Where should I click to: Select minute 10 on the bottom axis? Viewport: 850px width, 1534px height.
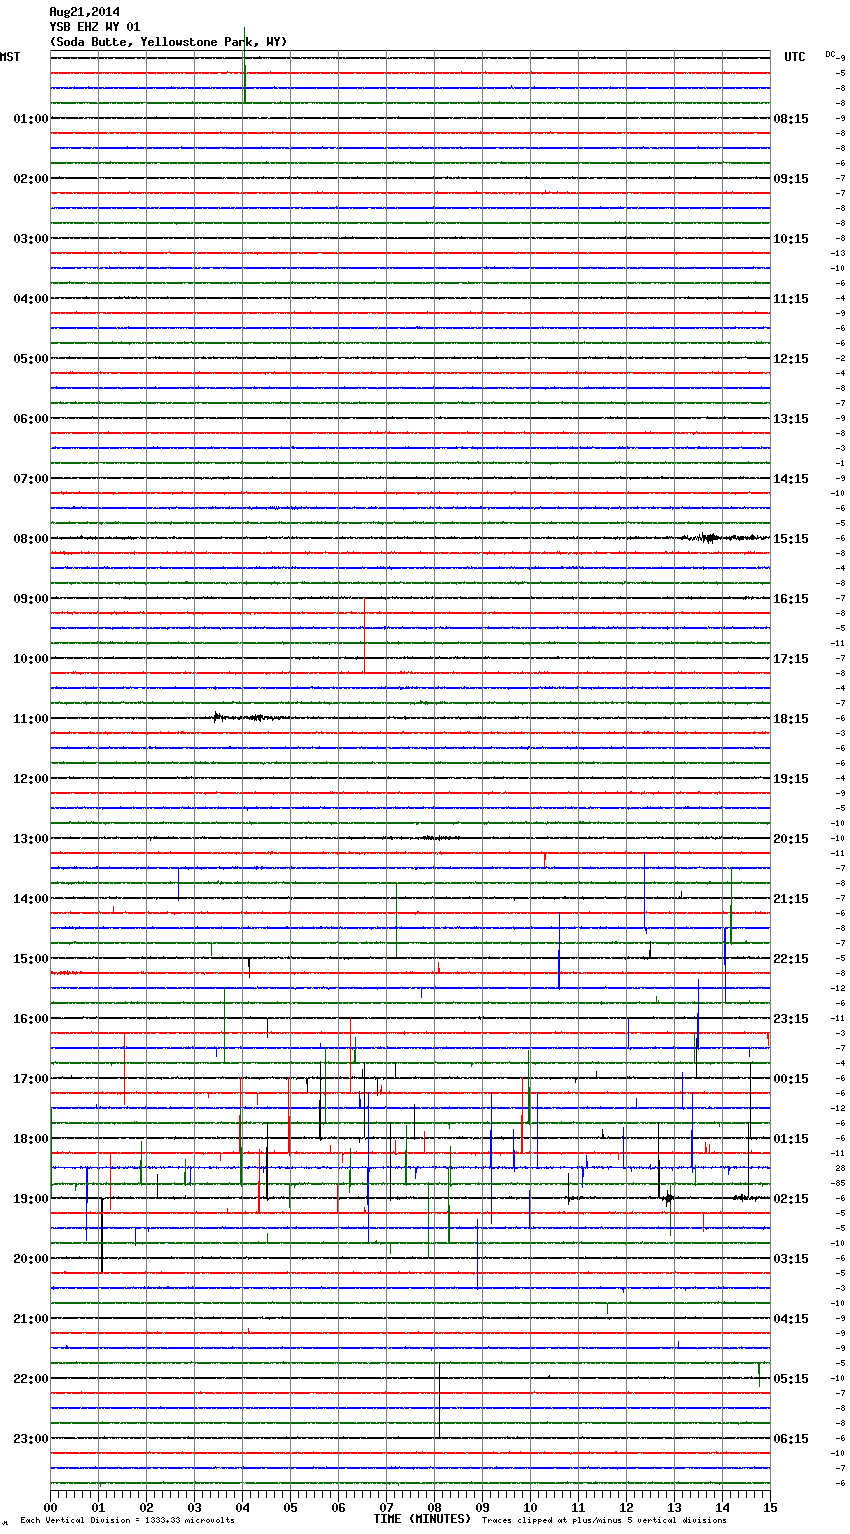(x=530, y=1507)
